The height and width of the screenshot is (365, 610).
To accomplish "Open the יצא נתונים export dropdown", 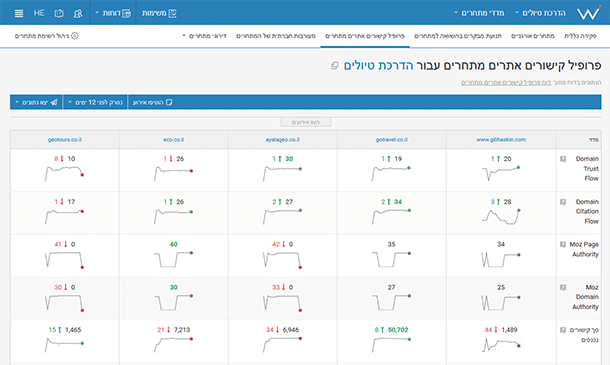I will pos(36,102).
